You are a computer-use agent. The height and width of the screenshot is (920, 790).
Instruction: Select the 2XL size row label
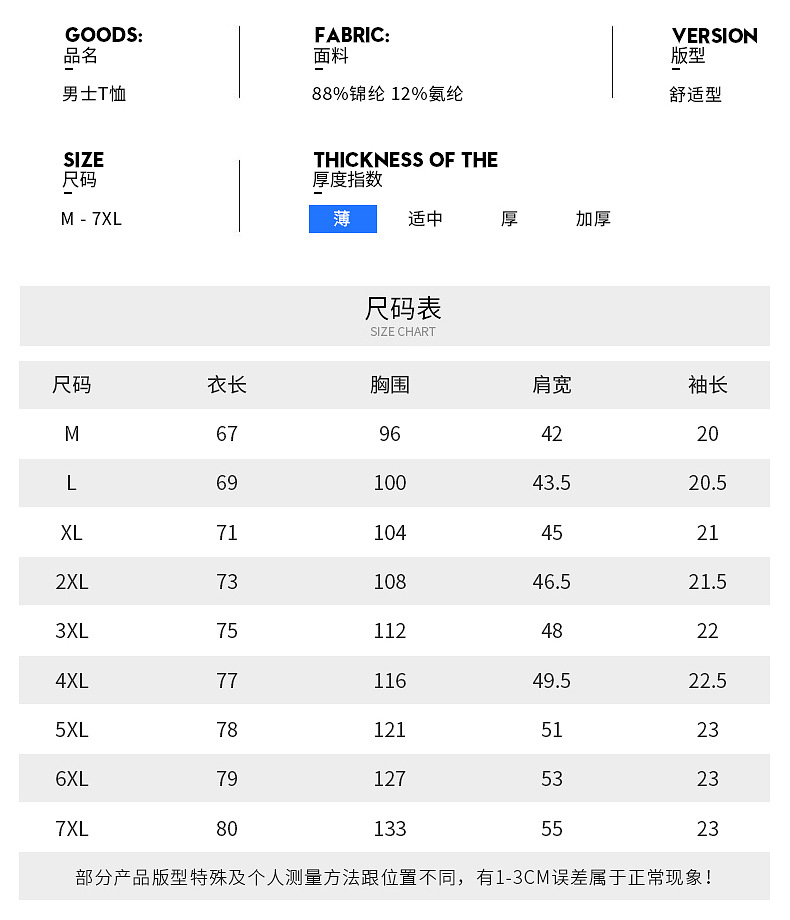71,582
